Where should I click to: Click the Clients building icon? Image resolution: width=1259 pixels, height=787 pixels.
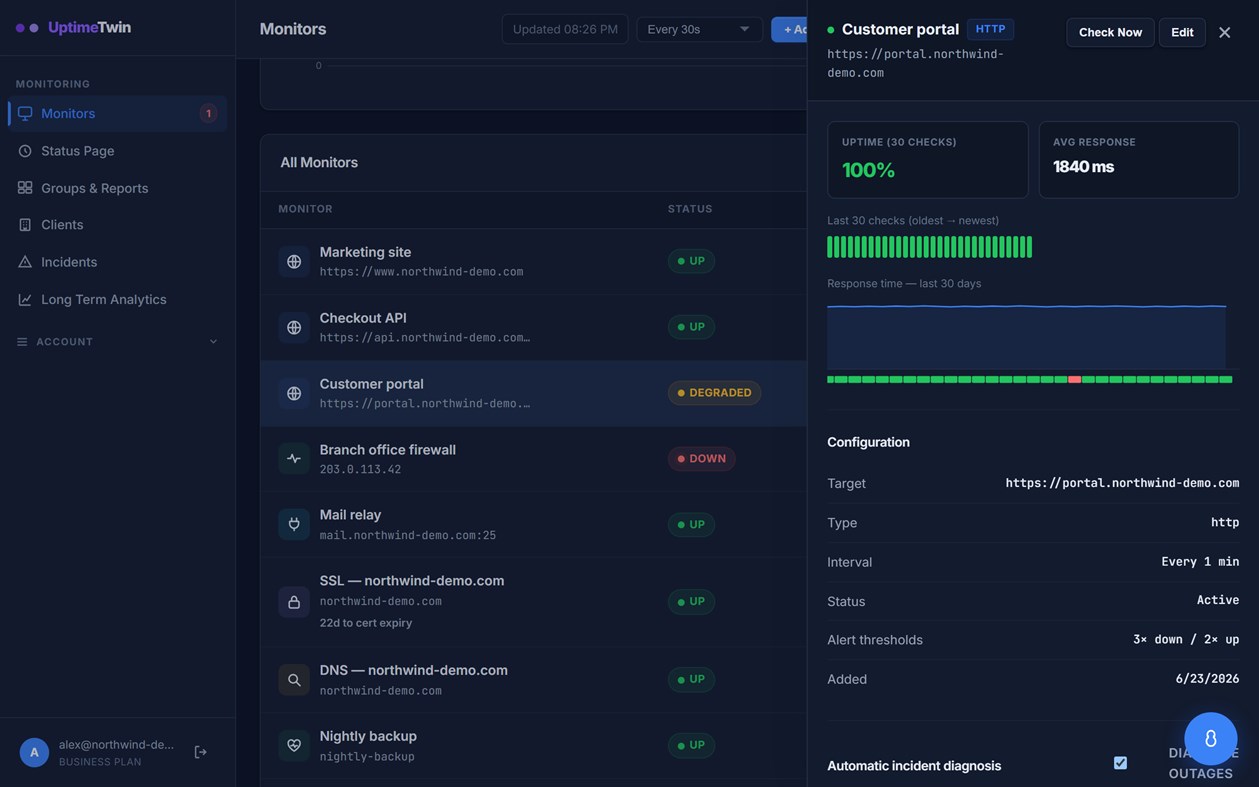click(x=25, y=225)
